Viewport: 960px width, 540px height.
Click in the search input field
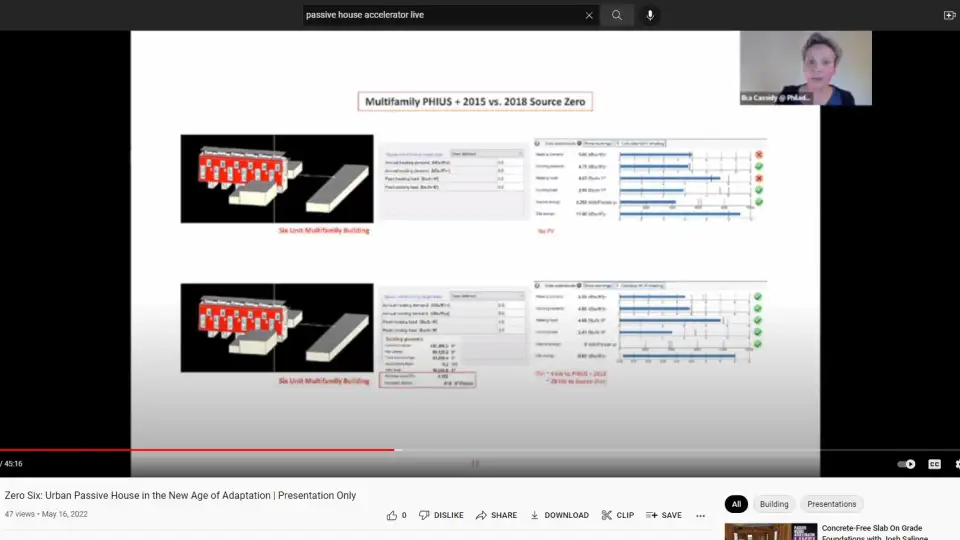pos(440,15)
